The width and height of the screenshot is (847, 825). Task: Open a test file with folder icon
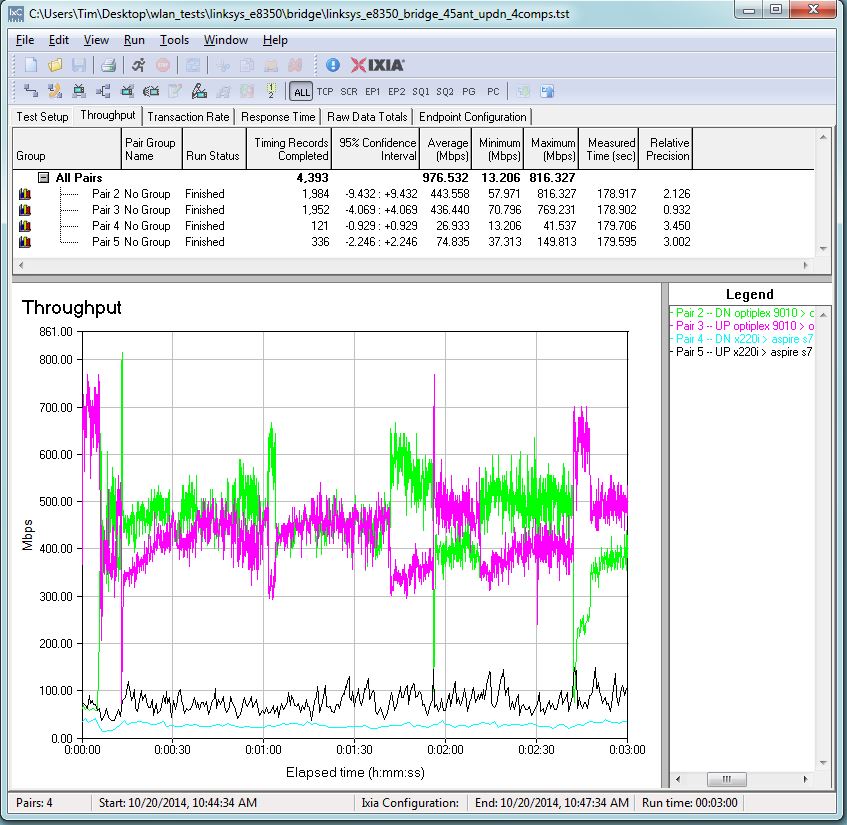pos(55,65)
